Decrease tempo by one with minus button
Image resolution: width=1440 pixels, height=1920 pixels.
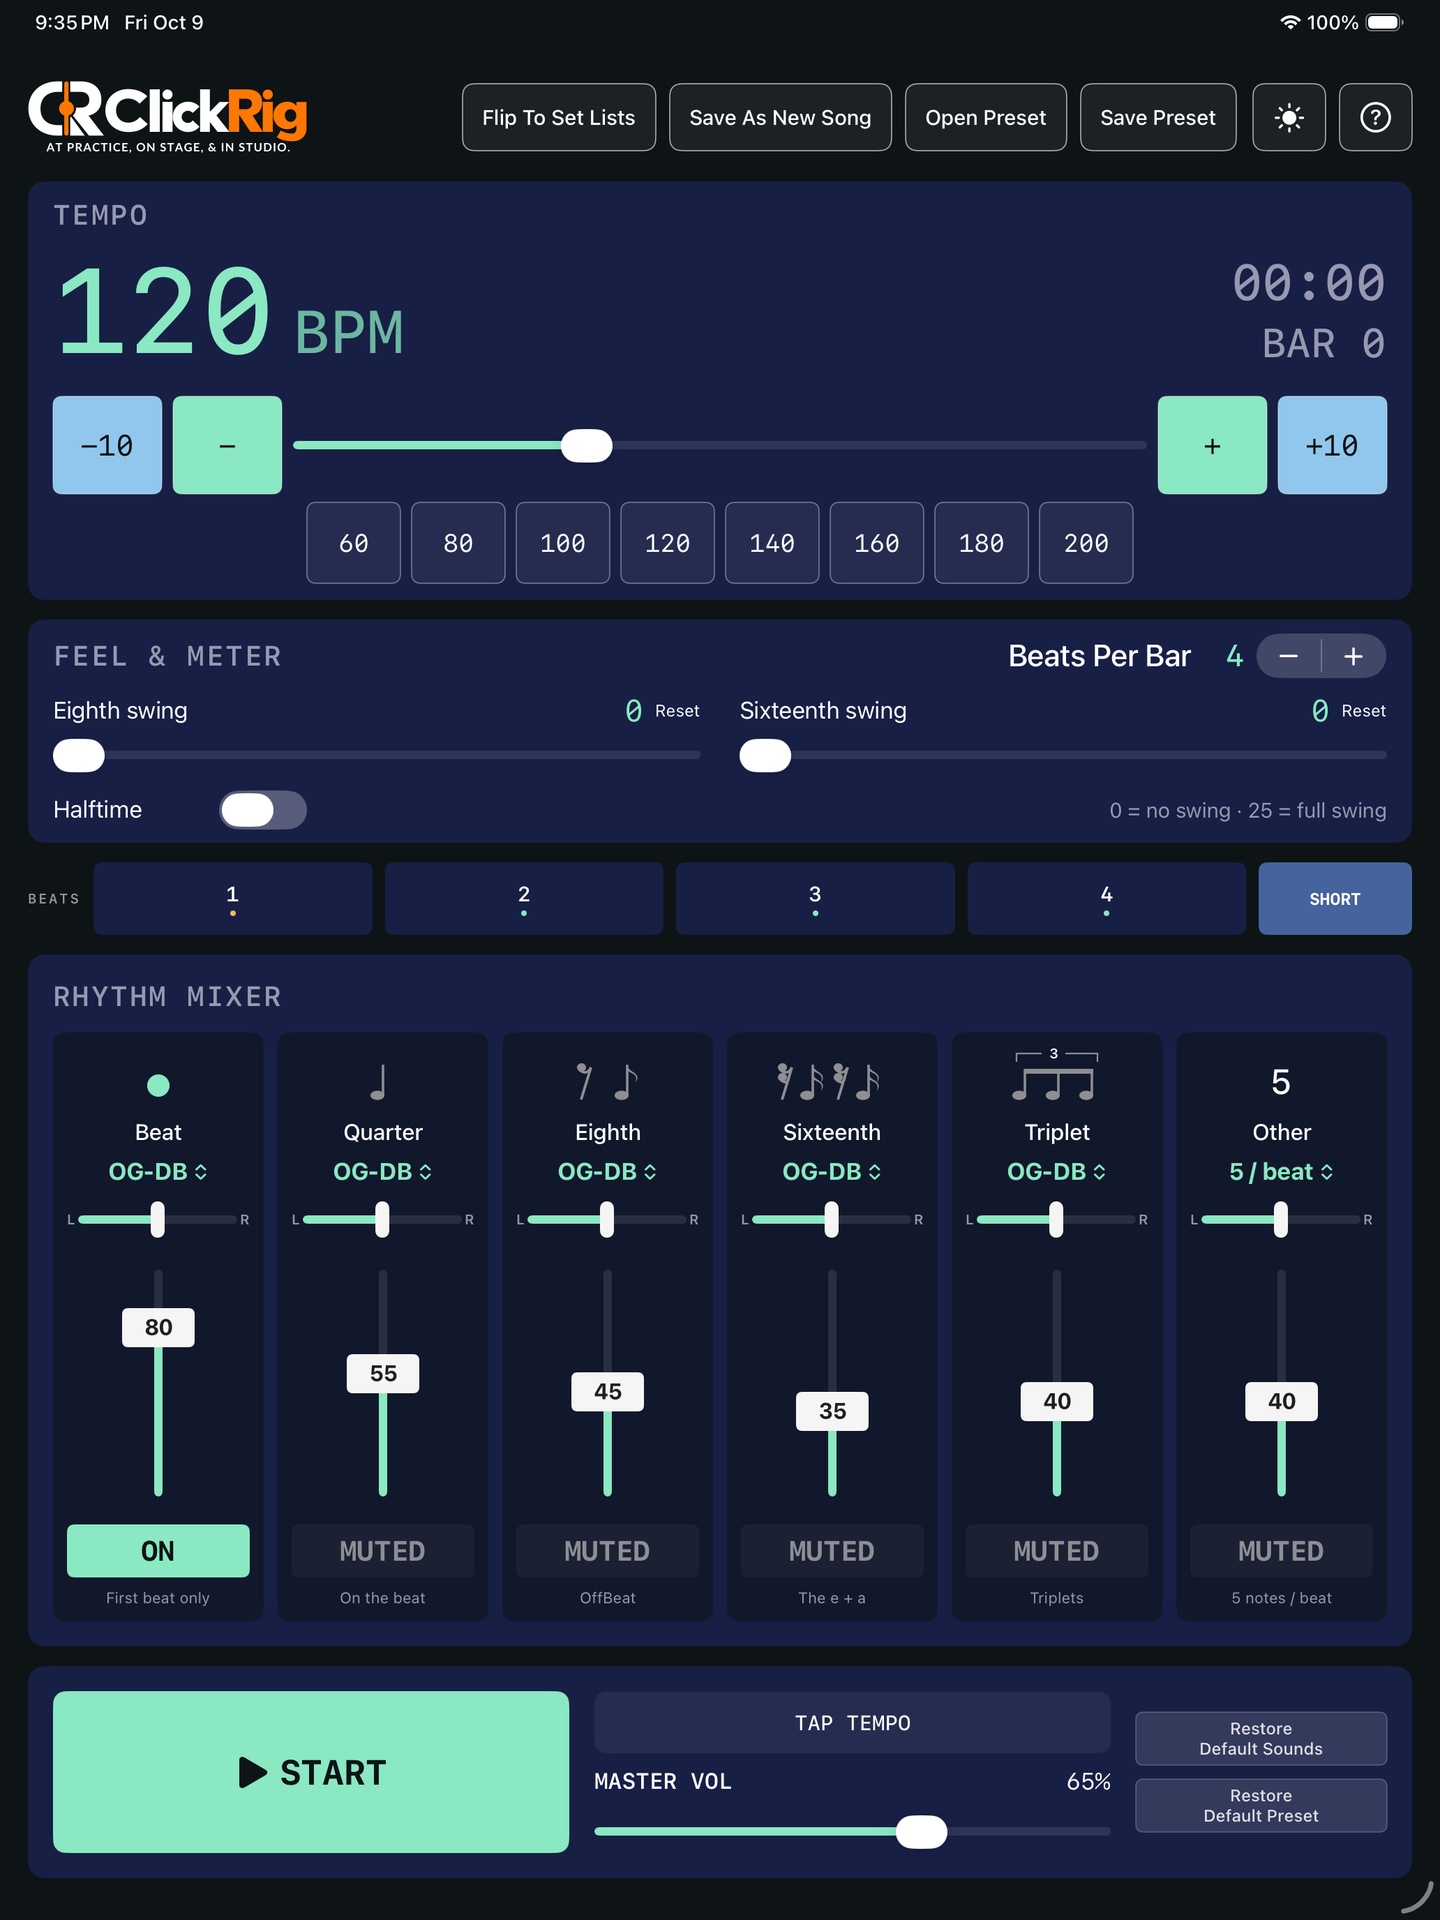point(227,445)
